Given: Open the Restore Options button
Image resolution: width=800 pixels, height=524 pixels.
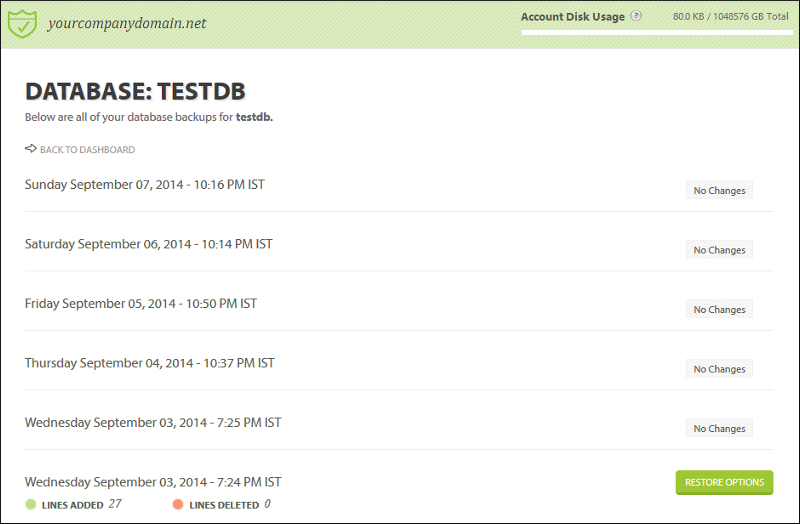Looking at the screenshot, I should [724, 482].
